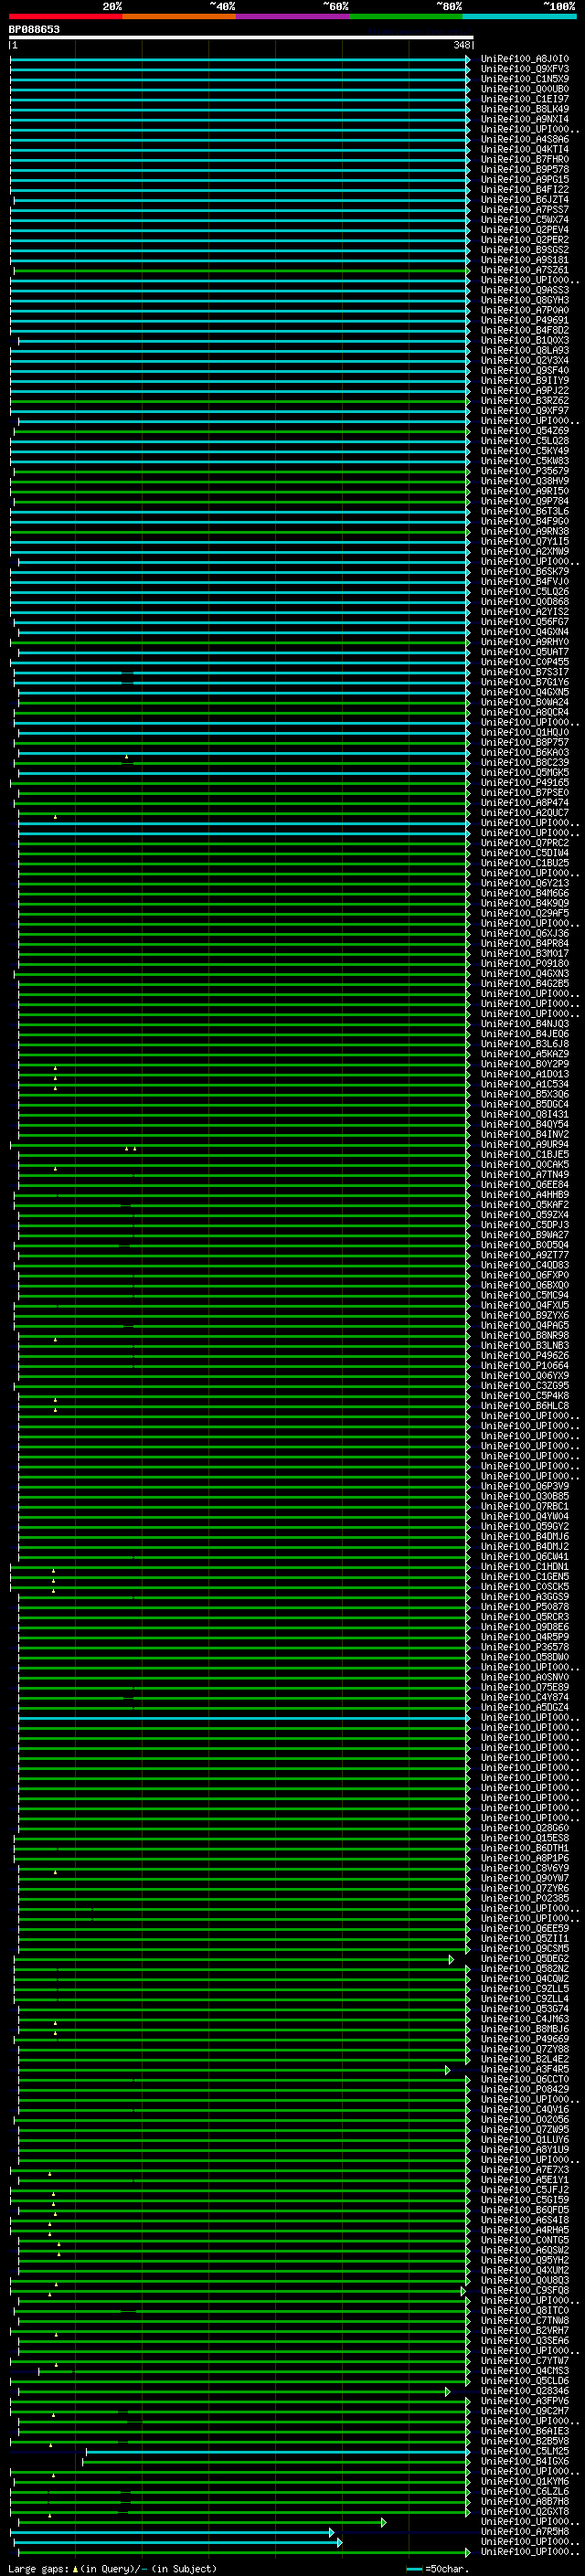Select the query name BP088653
The height and width of the screenshot is (2576, 585).
pos(34,29)
